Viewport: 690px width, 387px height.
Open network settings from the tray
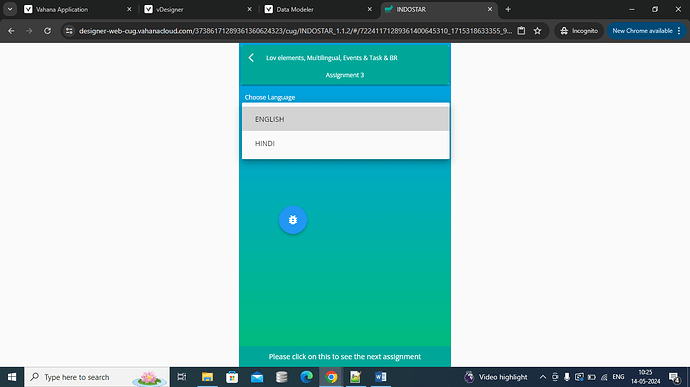pos(604,377)
